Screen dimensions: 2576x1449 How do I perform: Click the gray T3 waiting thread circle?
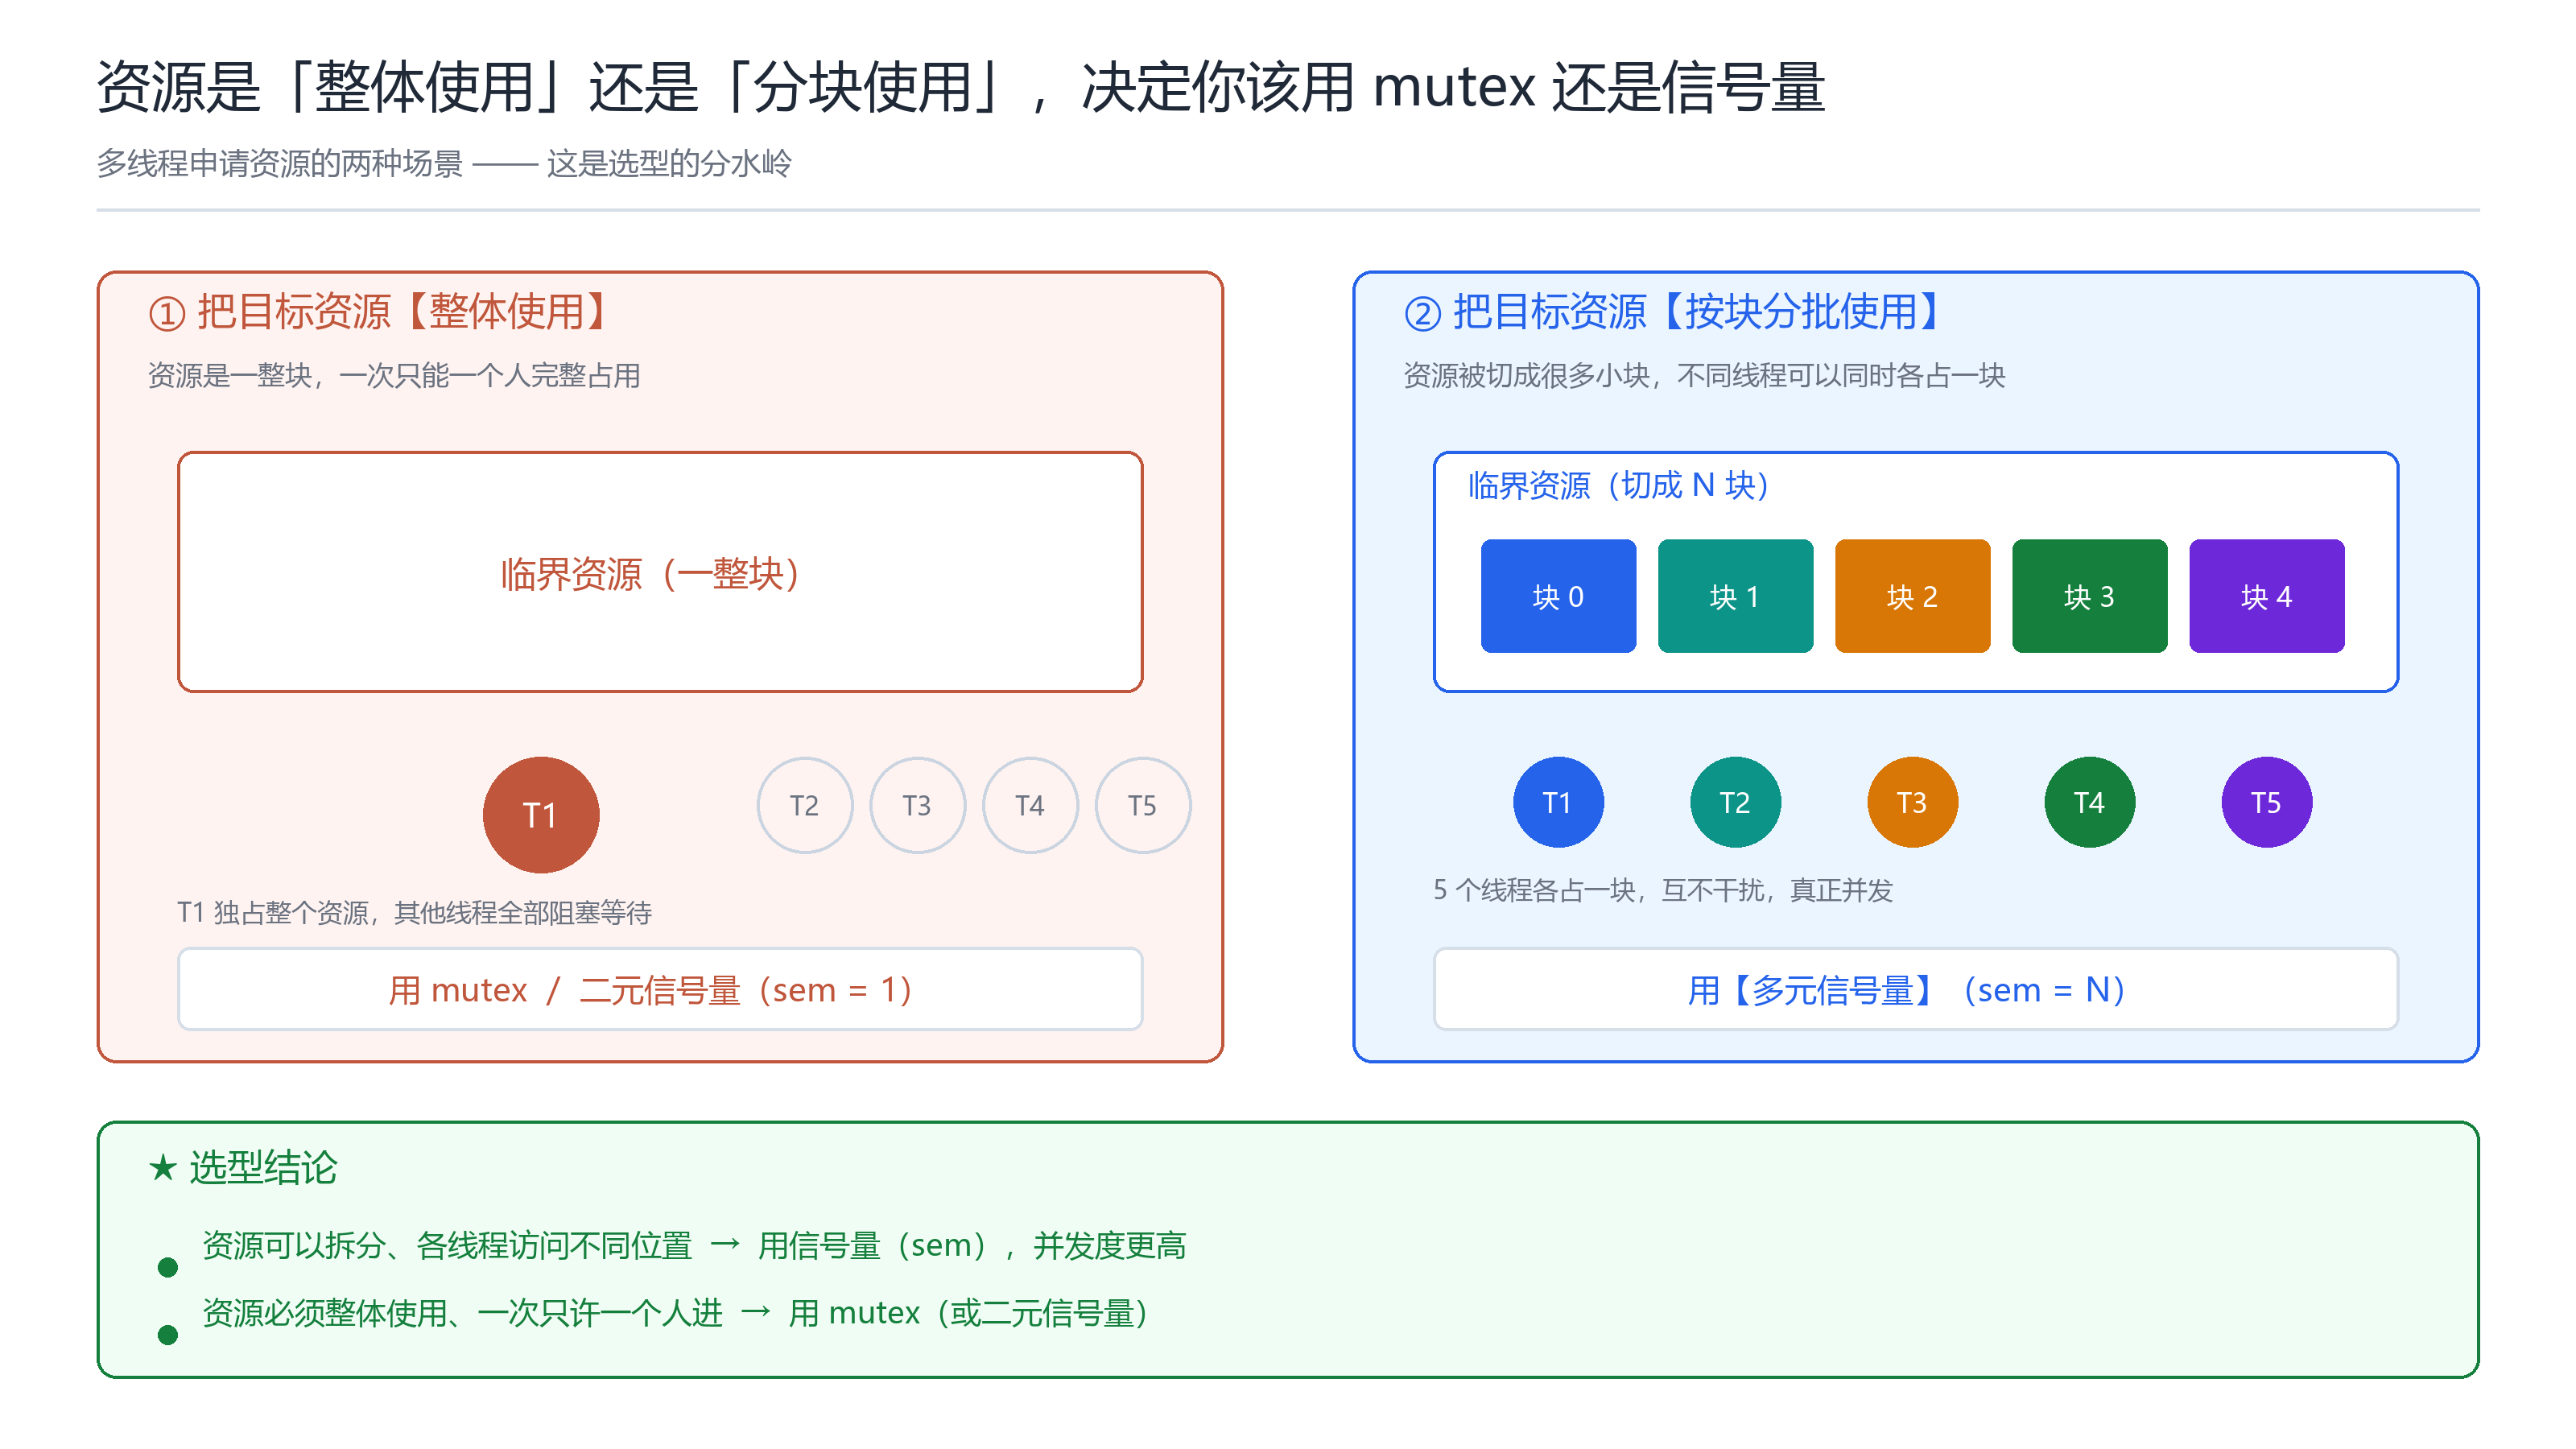pos(918,805)
